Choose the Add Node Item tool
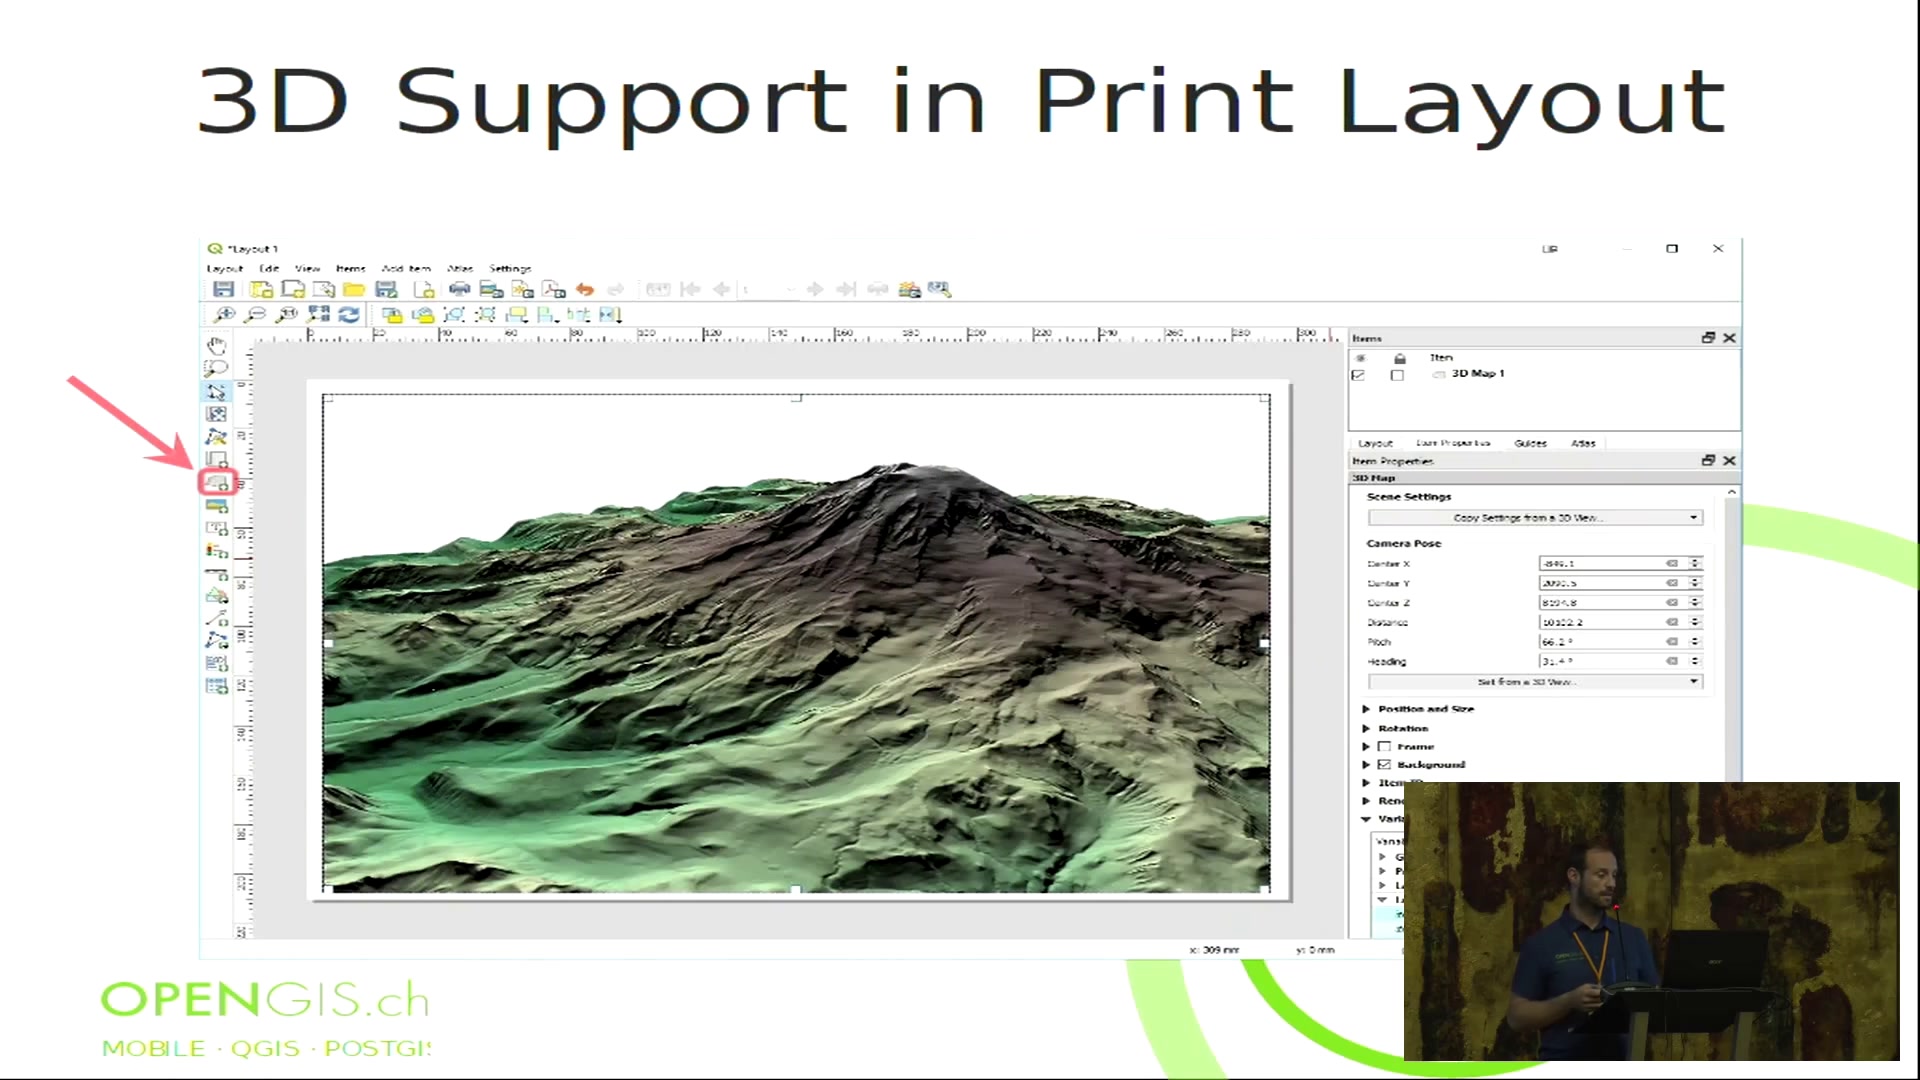The width and height of the screenshot is (1920, 1080). [x=216, y=640]
